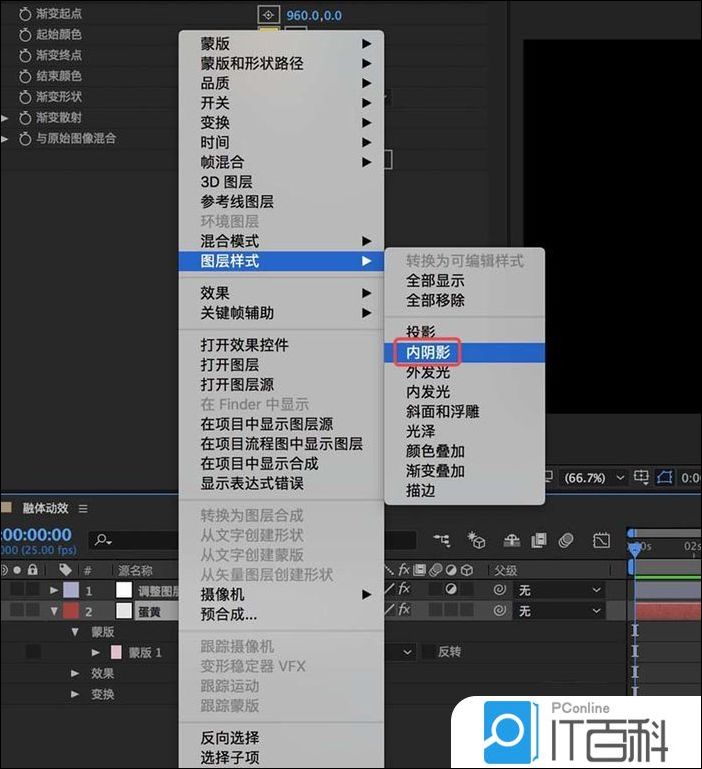Click the region of interest icon

[641, 477]
